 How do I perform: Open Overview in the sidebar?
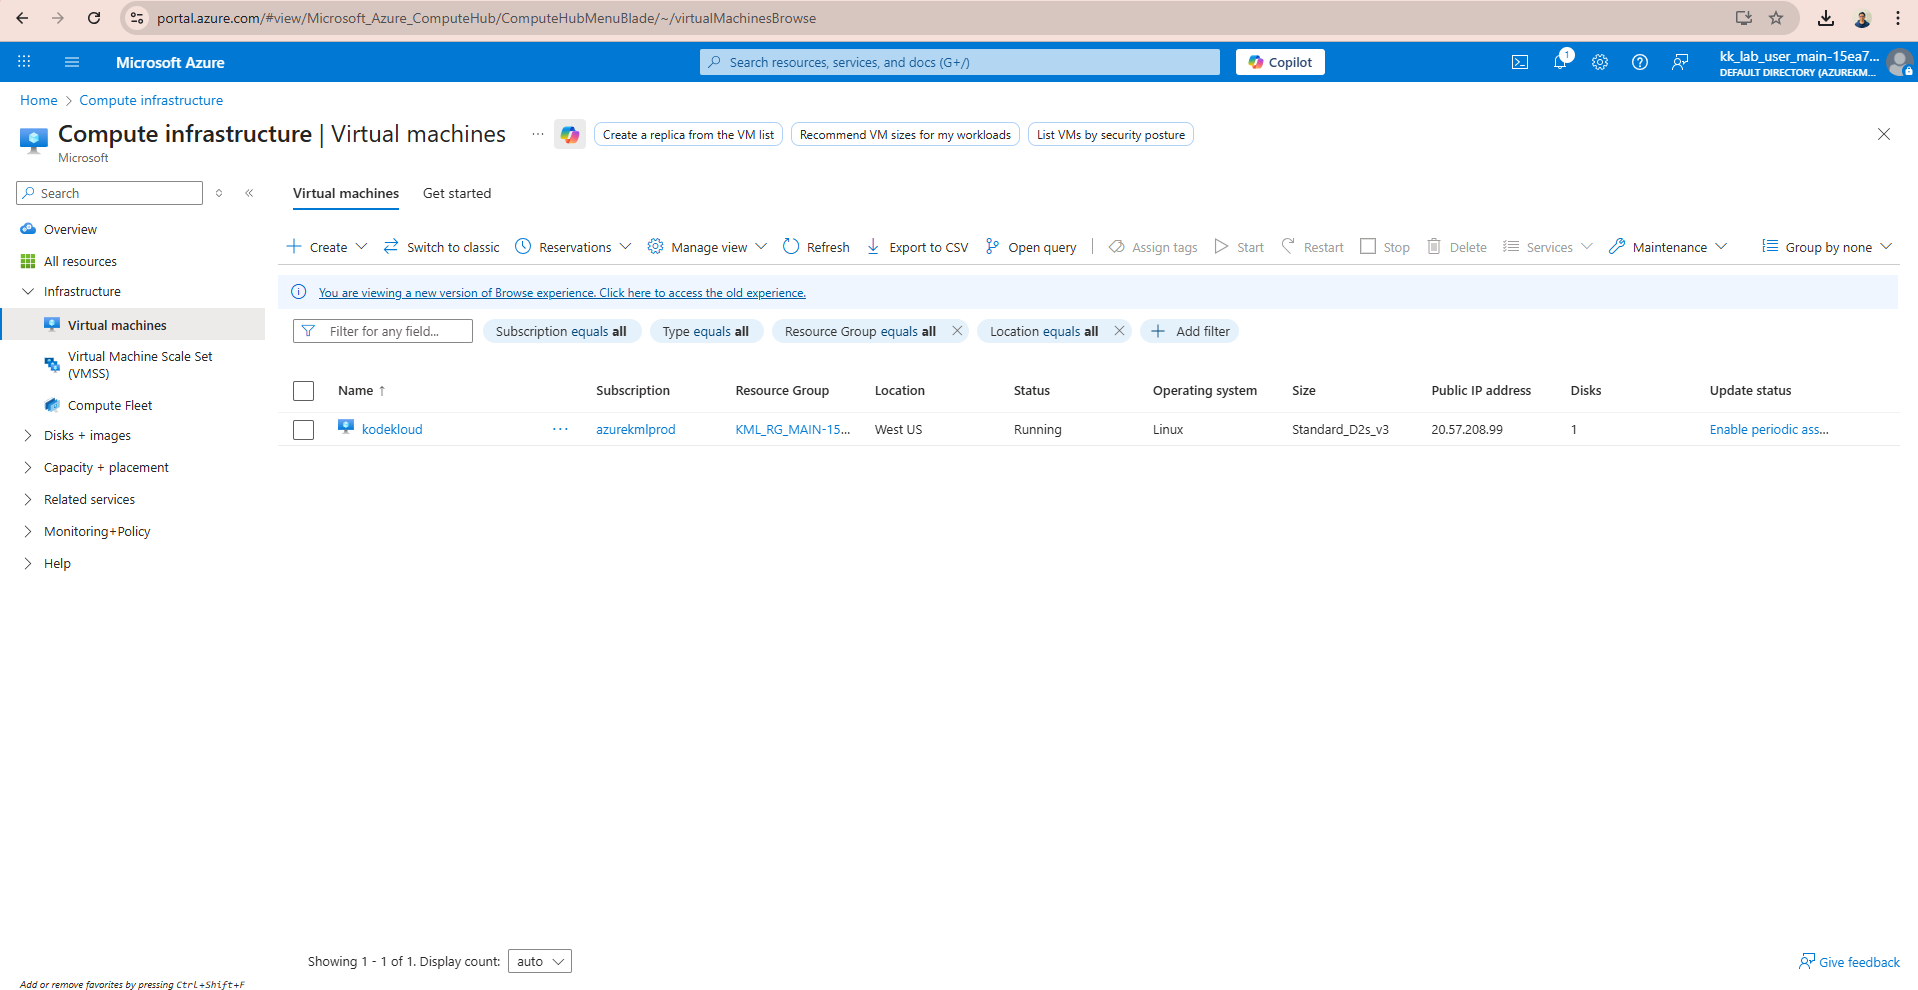70,229
